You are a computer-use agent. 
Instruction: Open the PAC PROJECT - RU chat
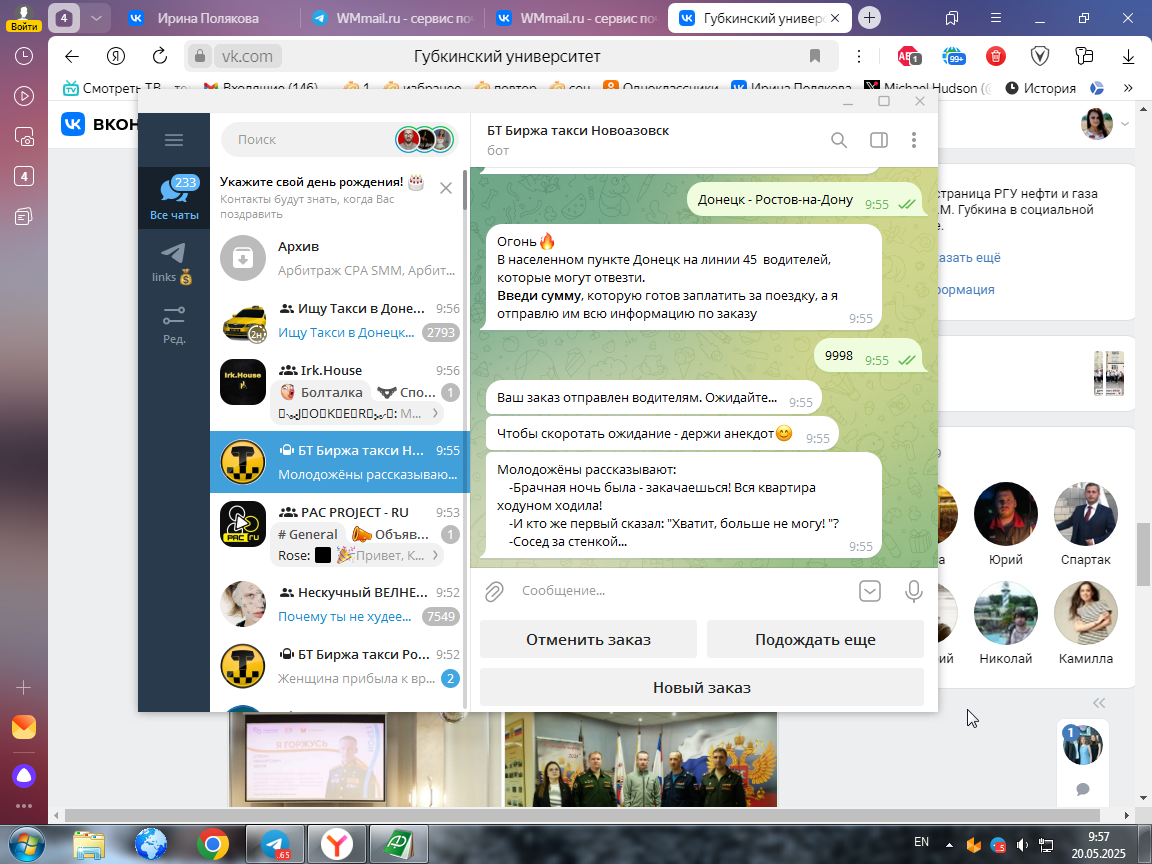(339, 533)
